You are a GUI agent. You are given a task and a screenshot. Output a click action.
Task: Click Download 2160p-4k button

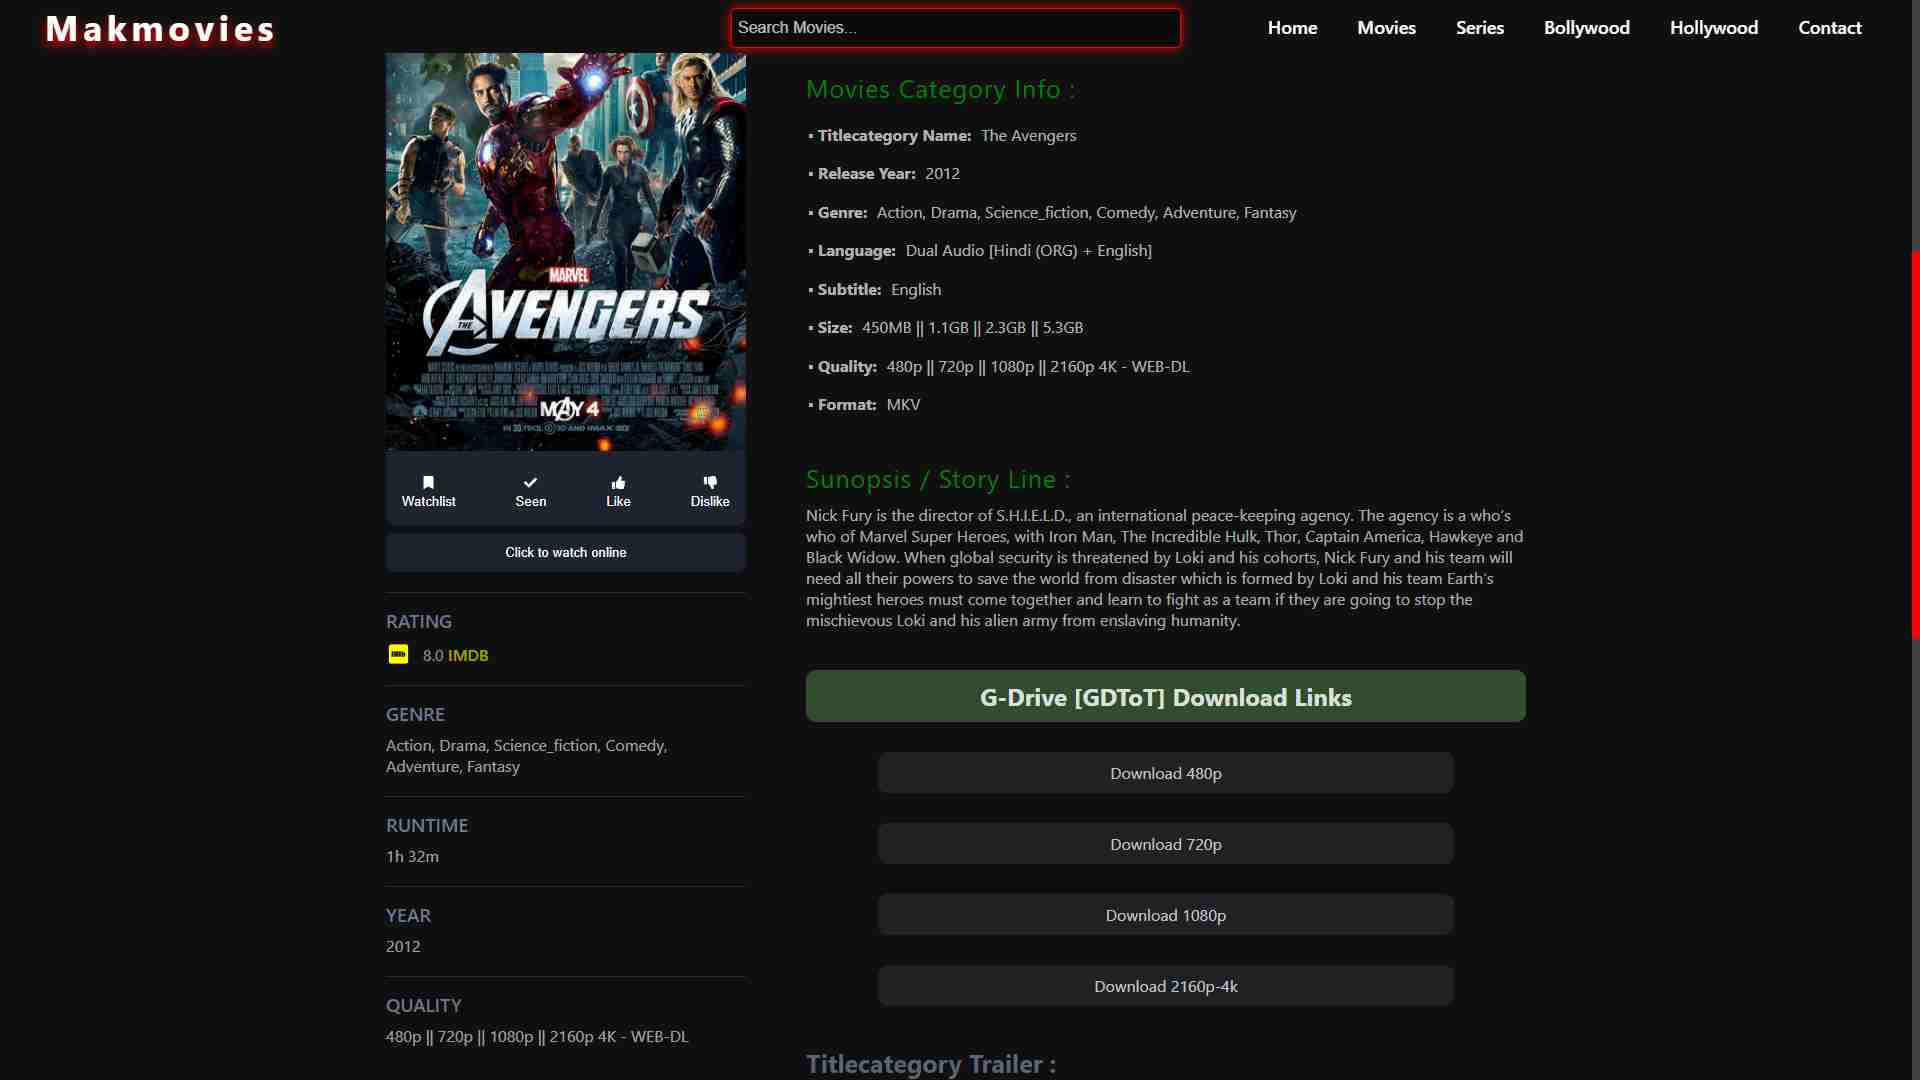click(x=1166, y=985)
